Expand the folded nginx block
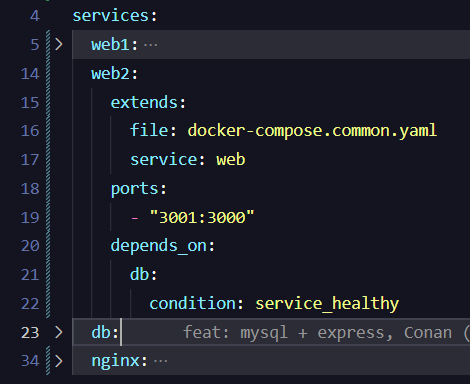470x384 pixels. [x=59, y=361]
